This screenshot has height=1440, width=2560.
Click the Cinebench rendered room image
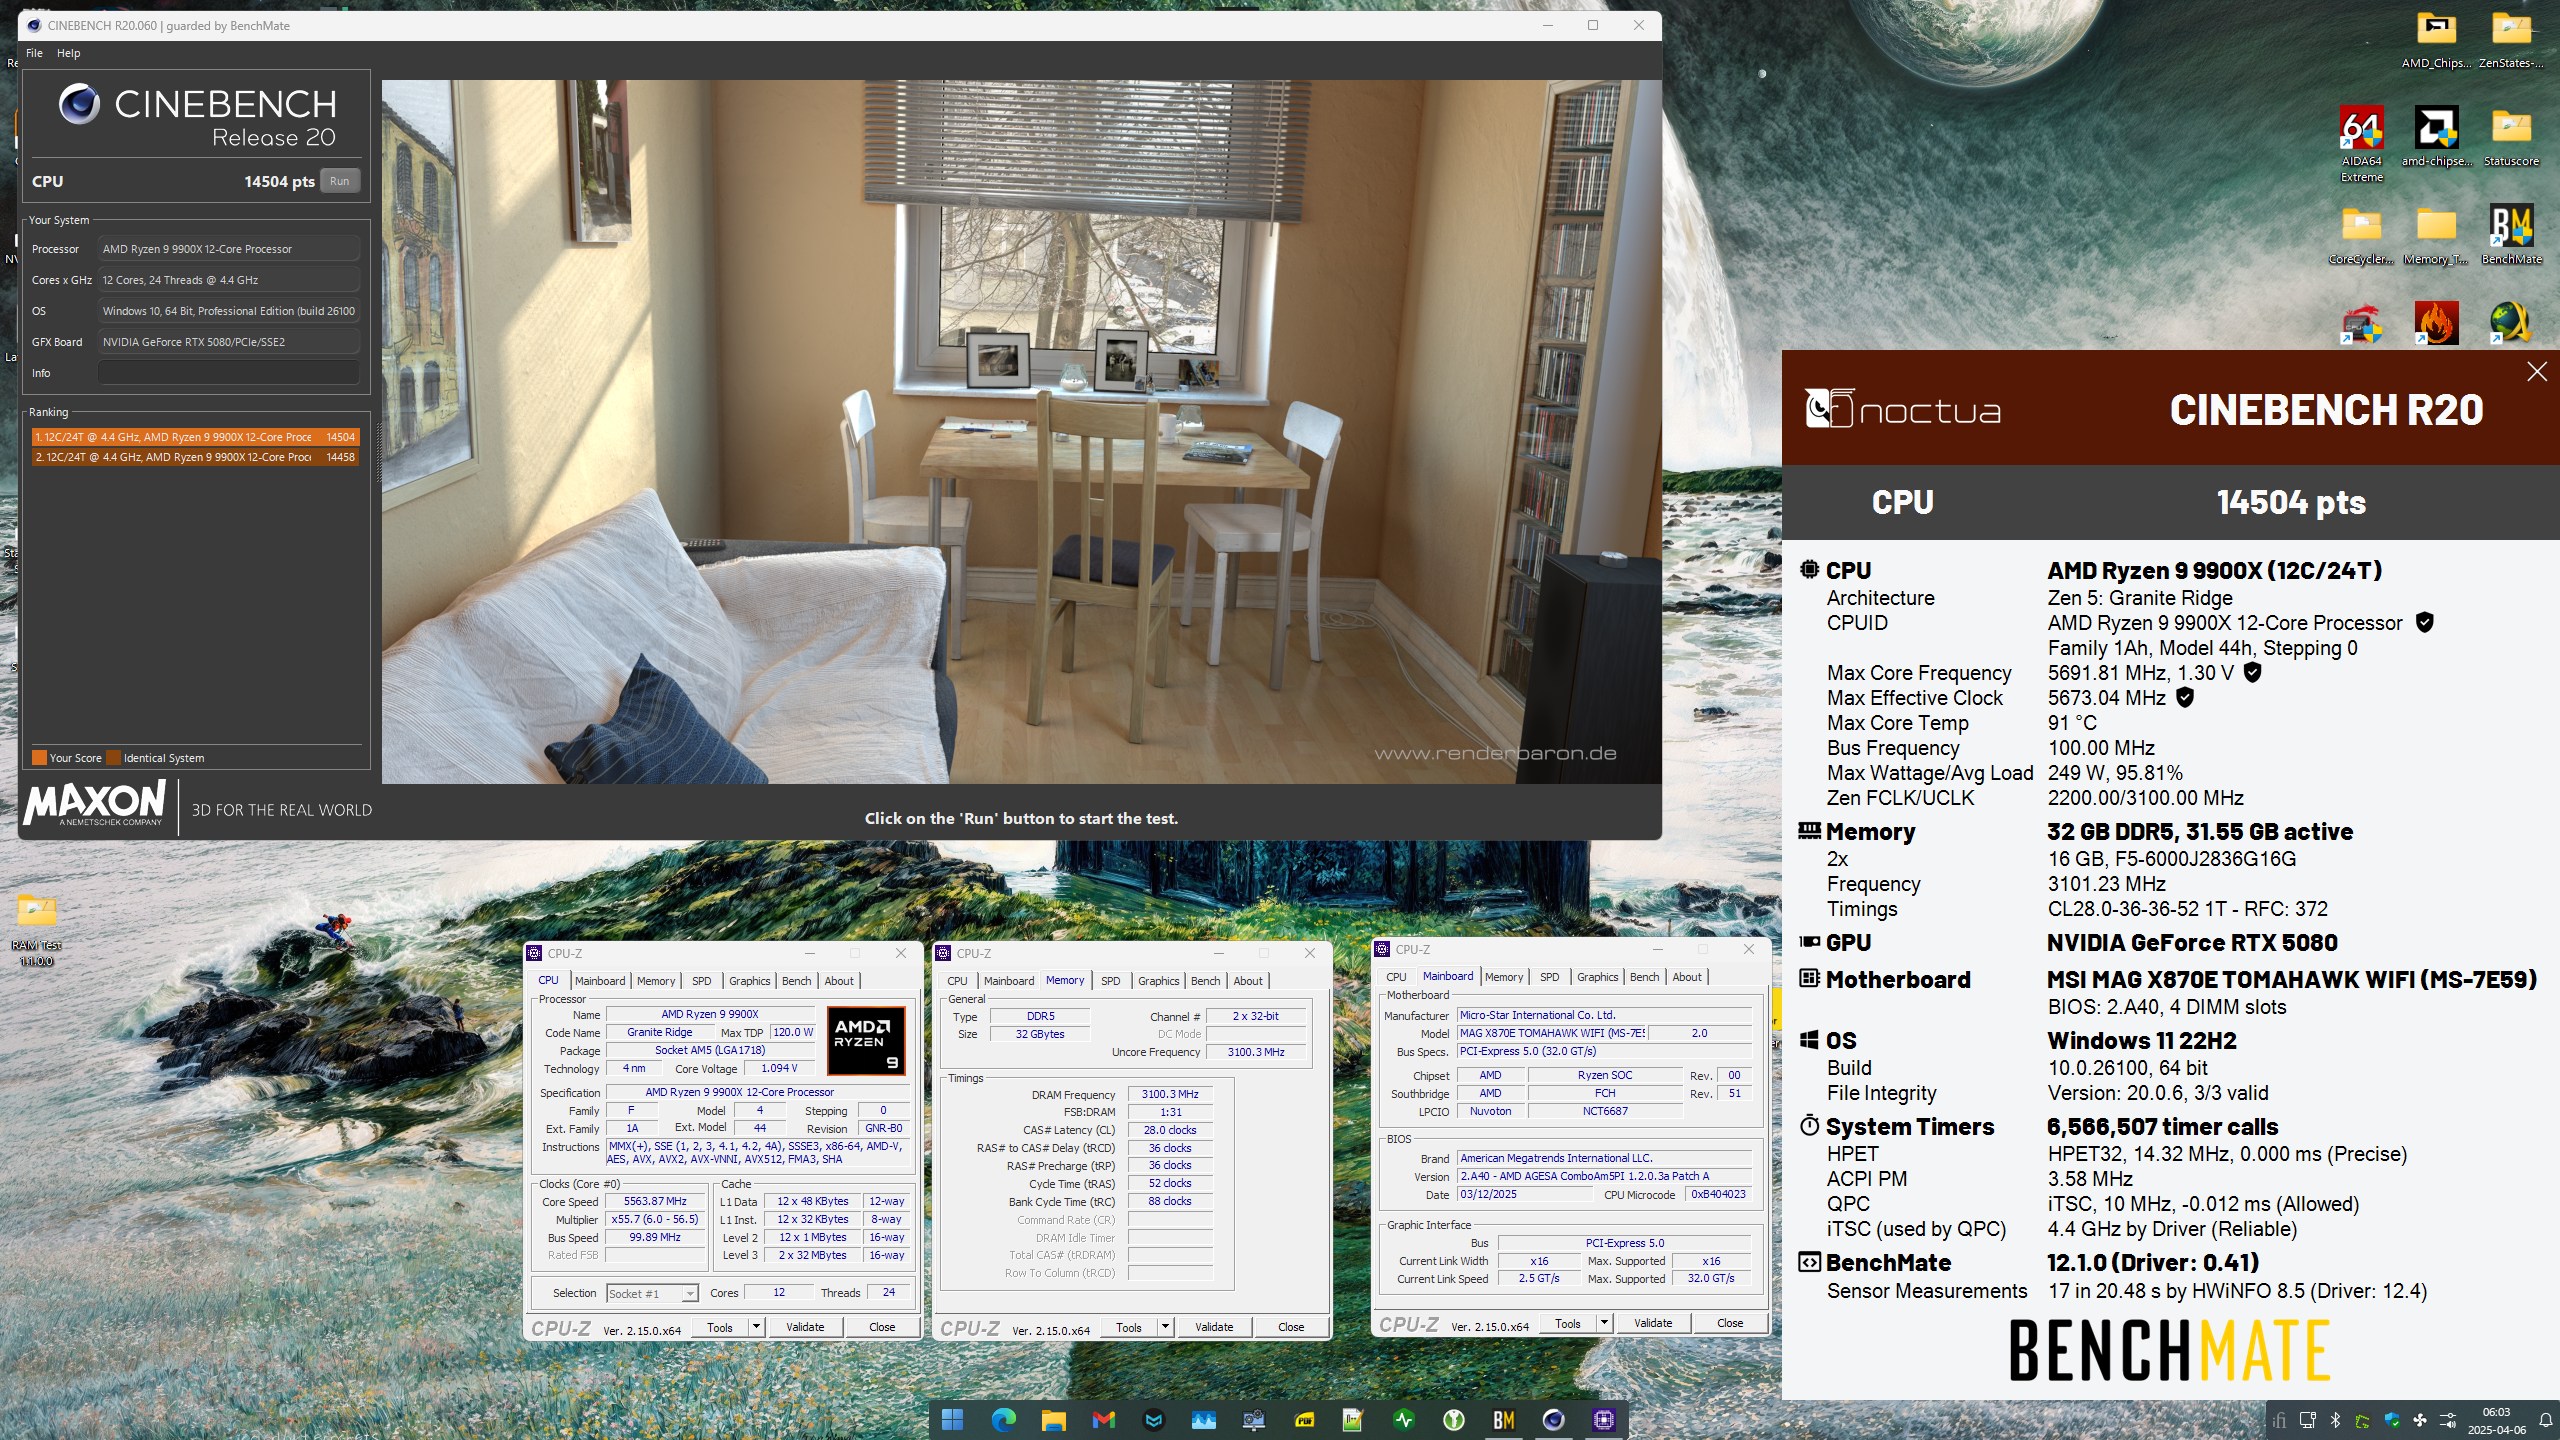click(x=1021, y=432)
